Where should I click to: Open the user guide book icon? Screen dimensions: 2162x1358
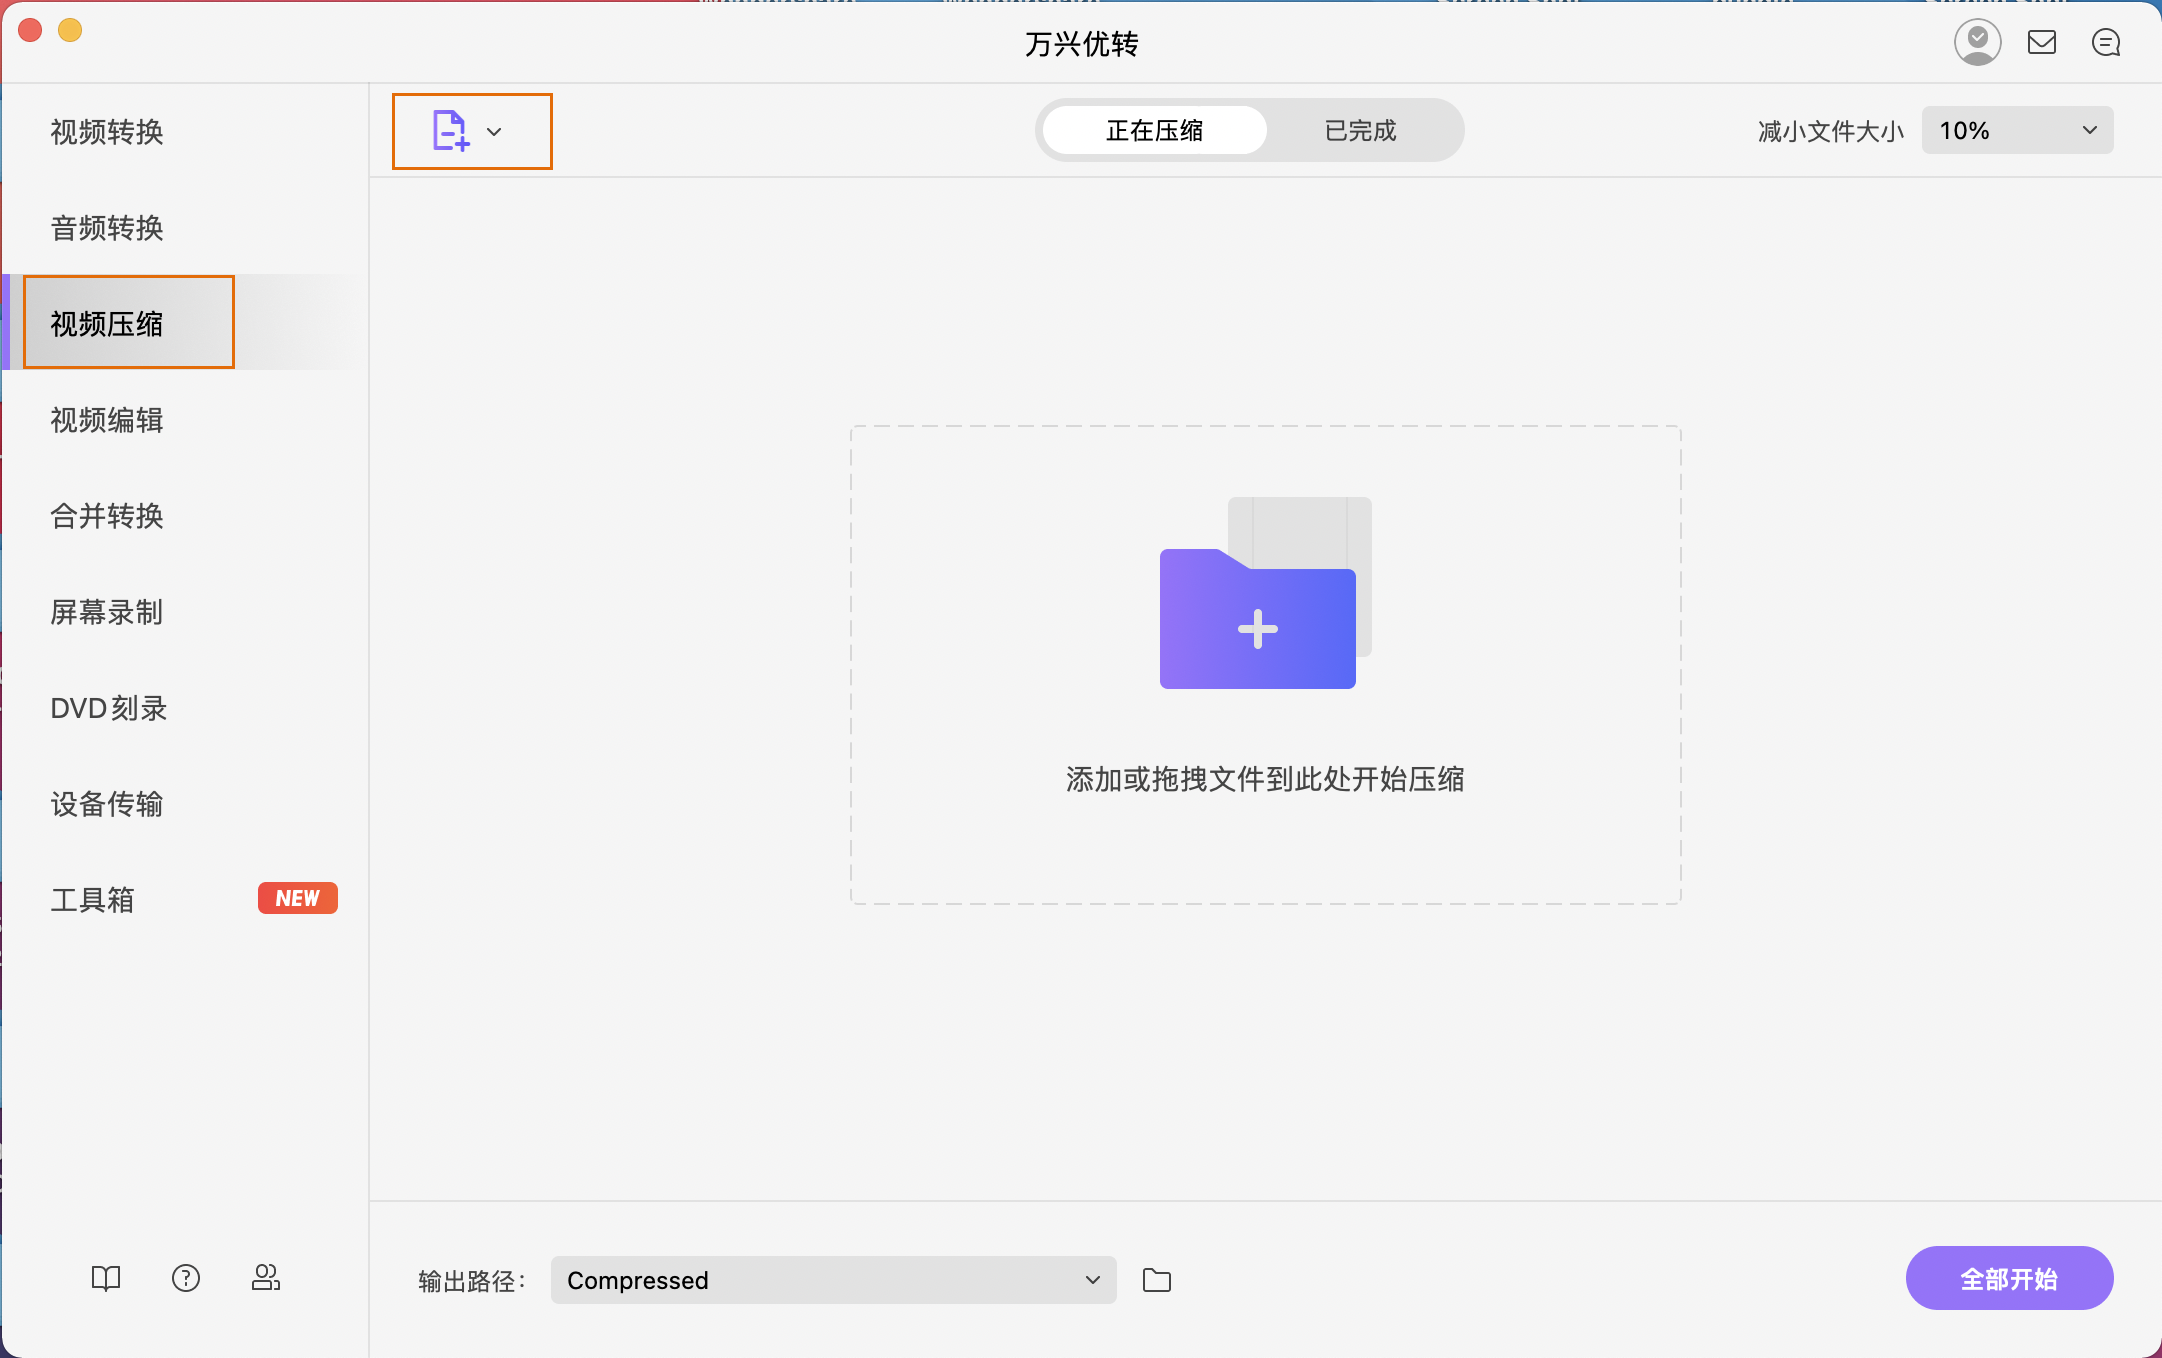pos(105,1278)
